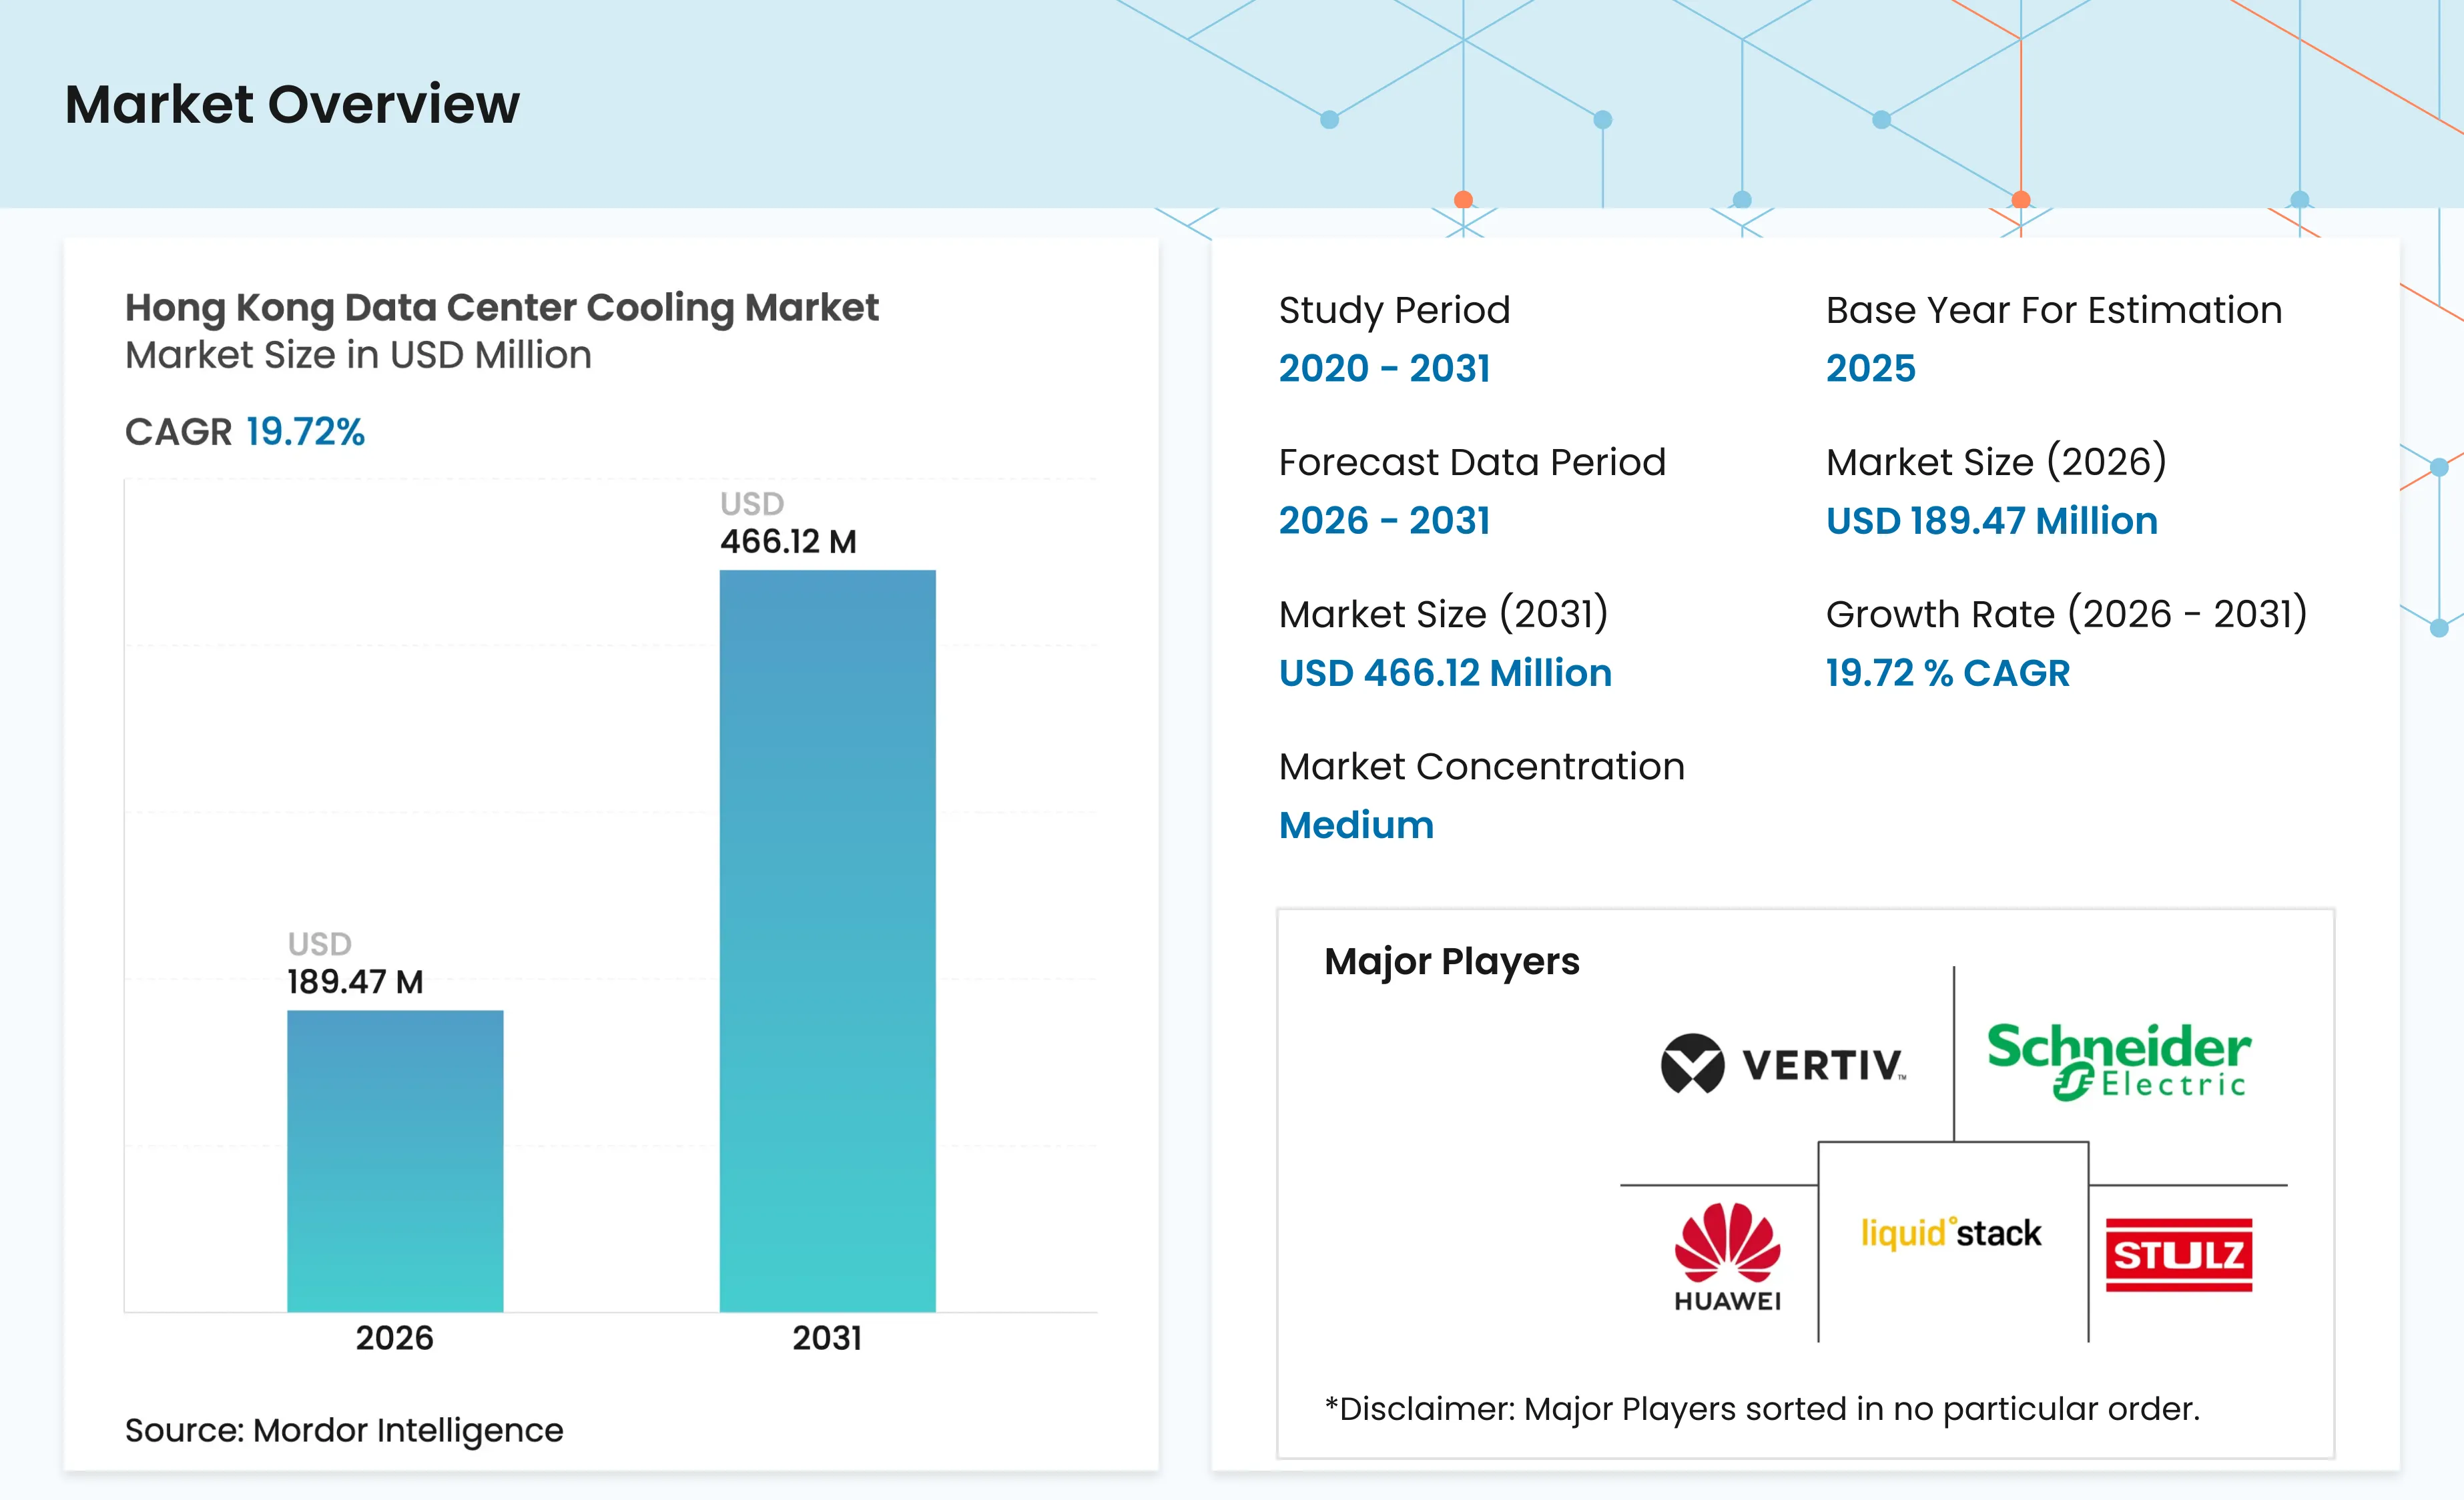The width and height of the screenshot is (2464, 1500).
Task: Click the Market Size (2031) label
Action: (x=1443, y=614)
